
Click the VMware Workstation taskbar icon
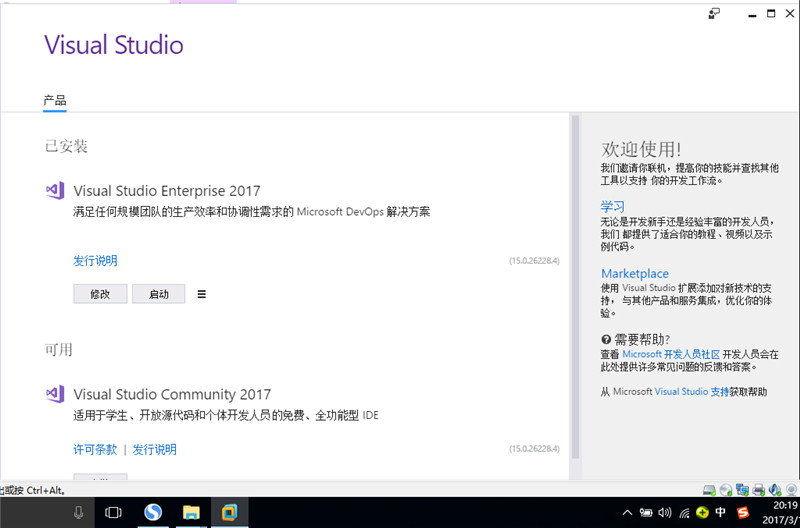[x=230, y=512]
